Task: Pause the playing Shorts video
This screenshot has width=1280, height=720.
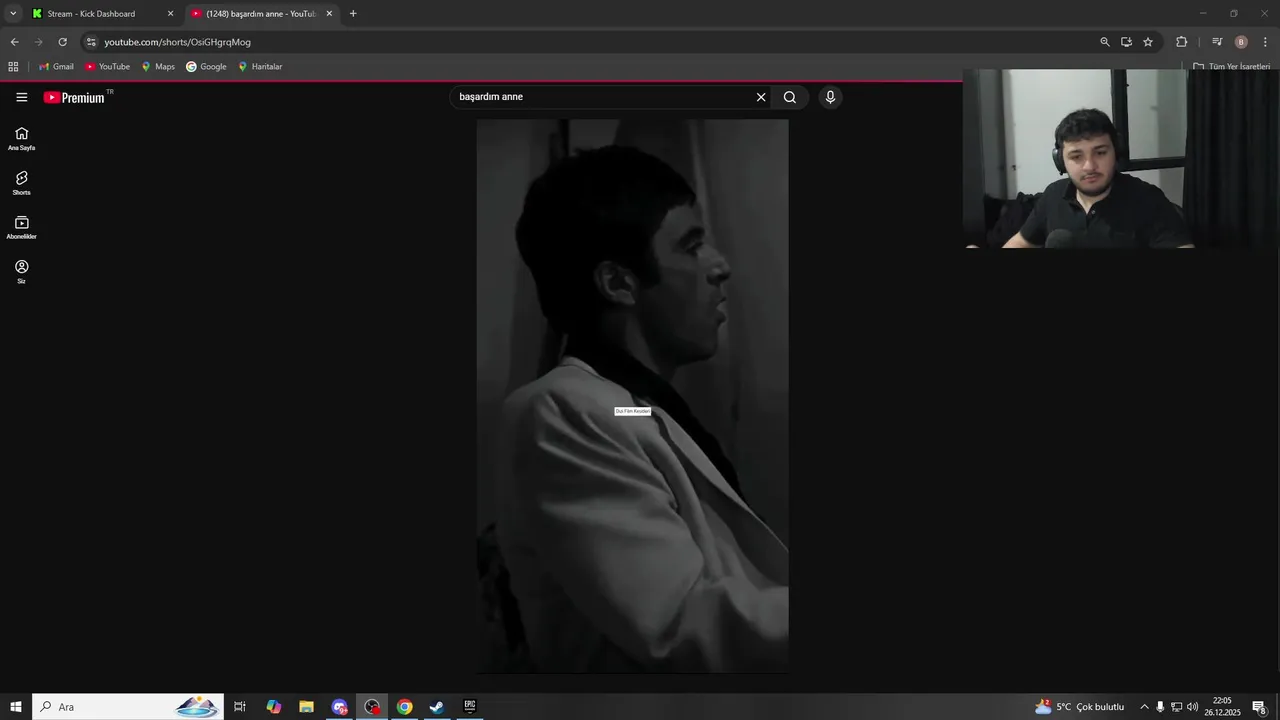Action: coord(632,396)
